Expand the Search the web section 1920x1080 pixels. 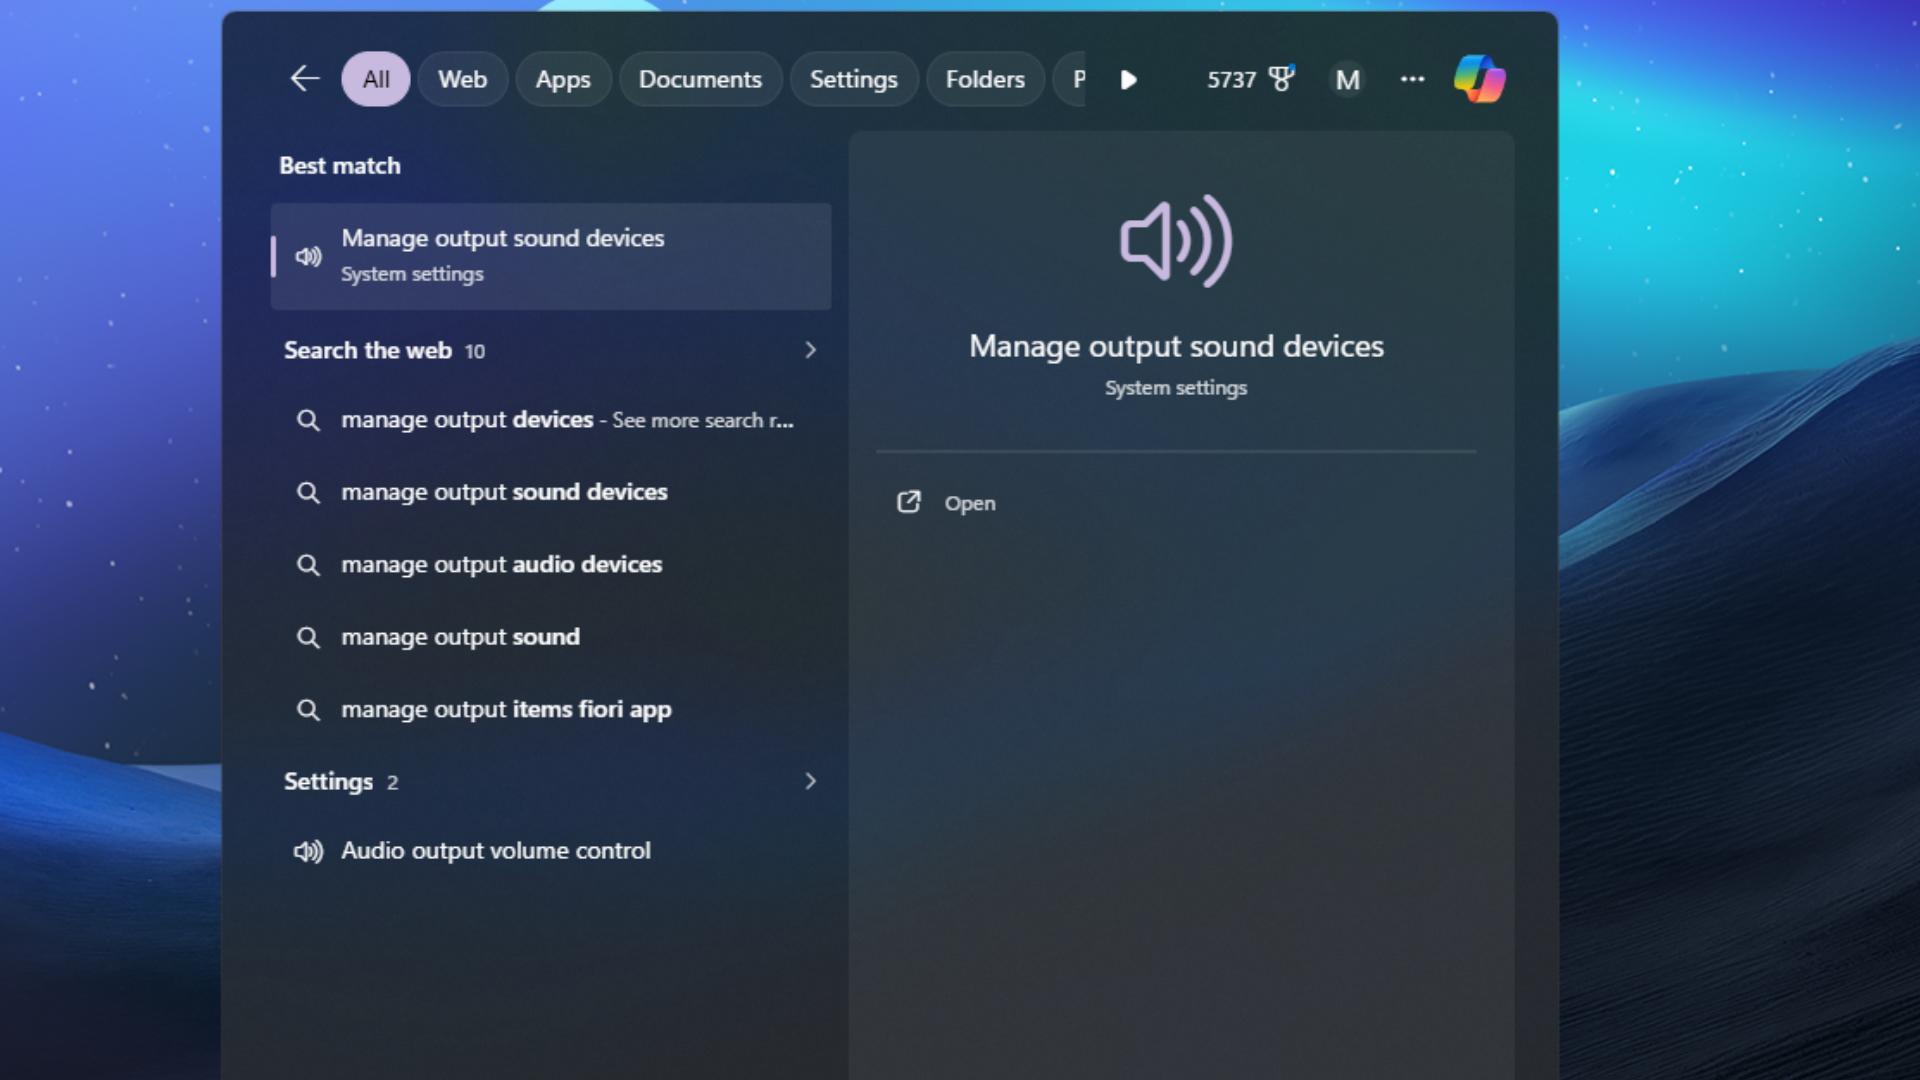click(810, 350)
